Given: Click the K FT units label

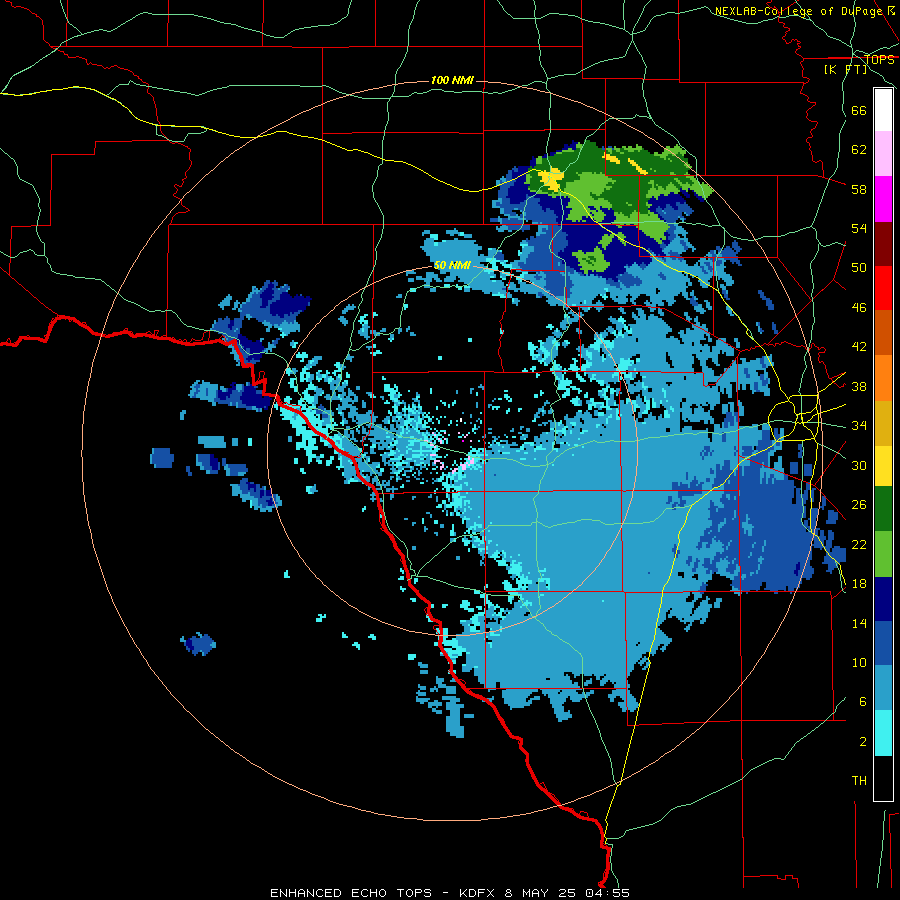Looking at the screenshot, I should coord(845,69).
